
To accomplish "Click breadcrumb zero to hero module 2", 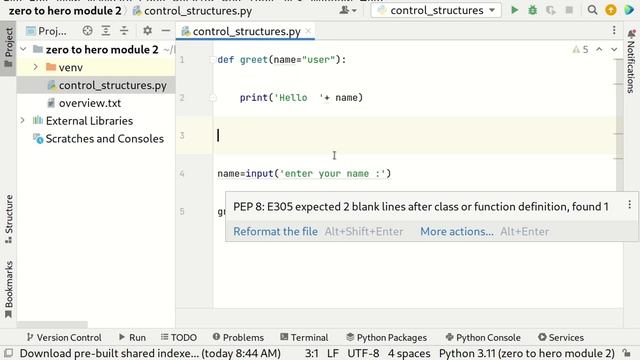I will (65, 11).
